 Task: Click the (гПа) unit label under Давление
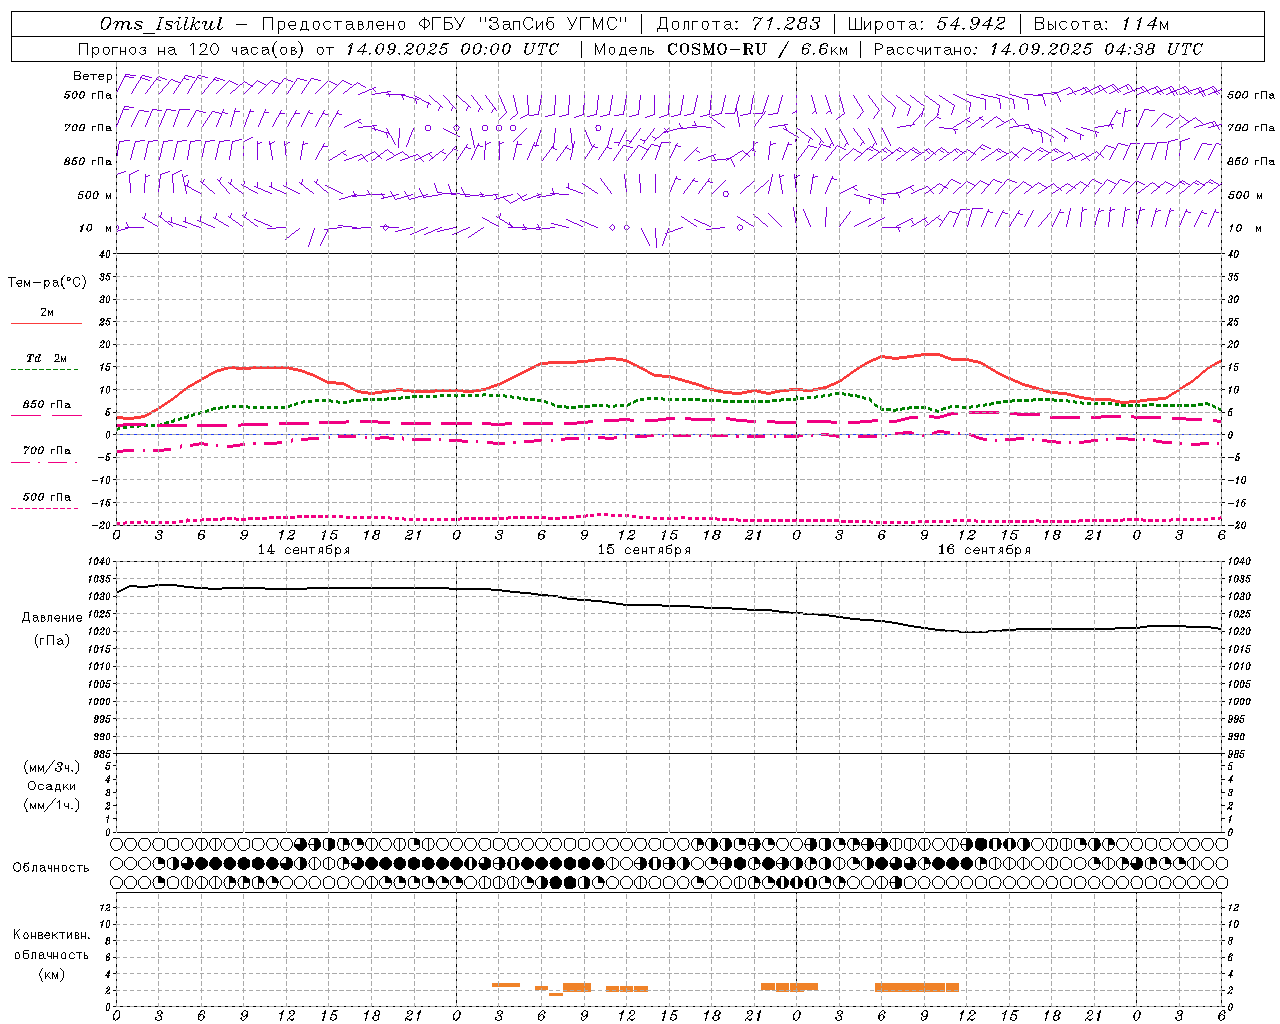52,641
